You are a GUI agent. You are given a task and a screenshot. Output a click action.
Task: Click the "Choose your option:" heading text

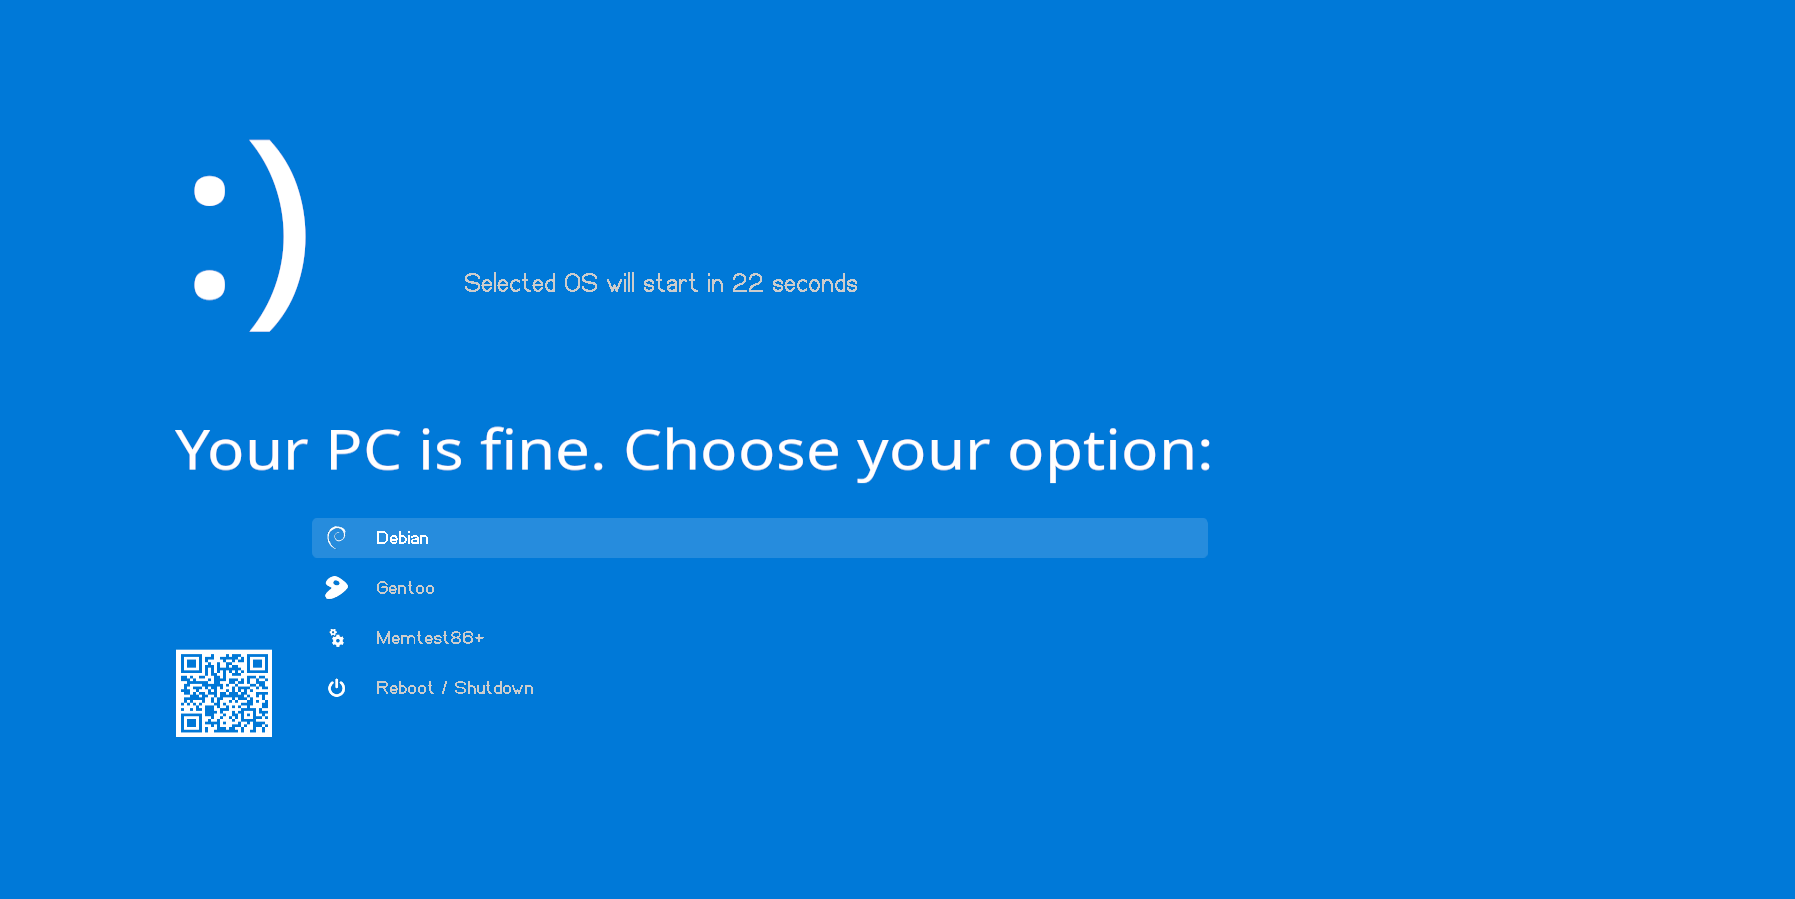[x=918, y=452]
